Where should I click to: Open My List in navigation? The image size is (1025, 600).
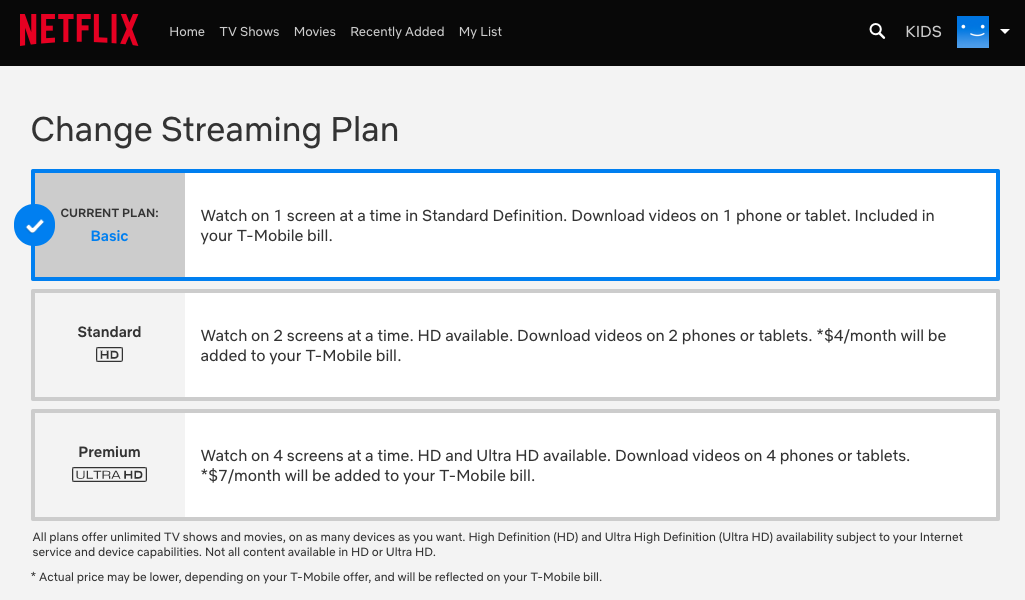point(480,31)
